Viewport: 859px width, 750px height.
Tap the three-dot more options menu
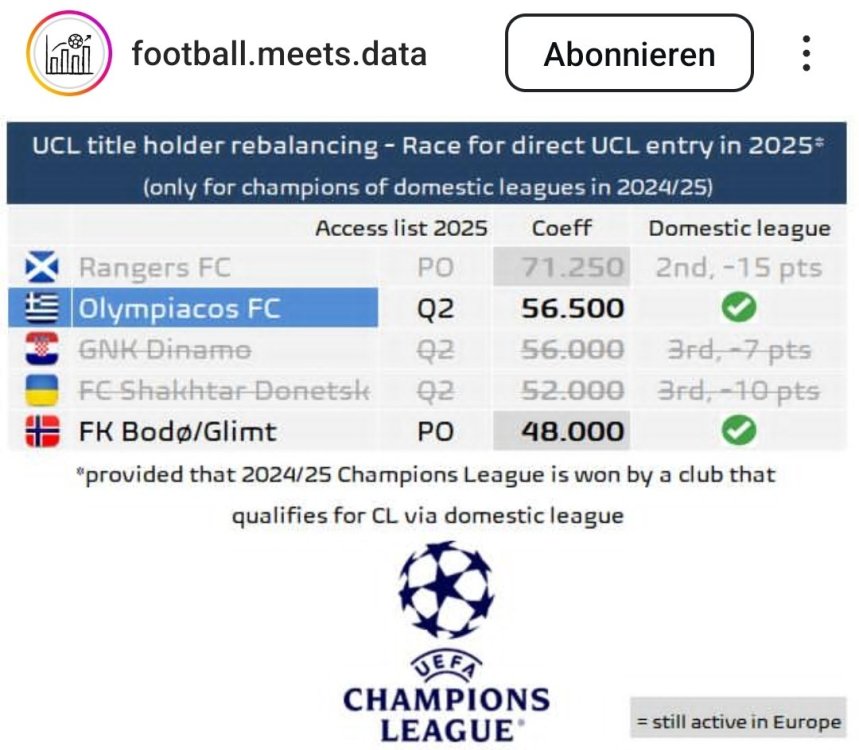806,53
